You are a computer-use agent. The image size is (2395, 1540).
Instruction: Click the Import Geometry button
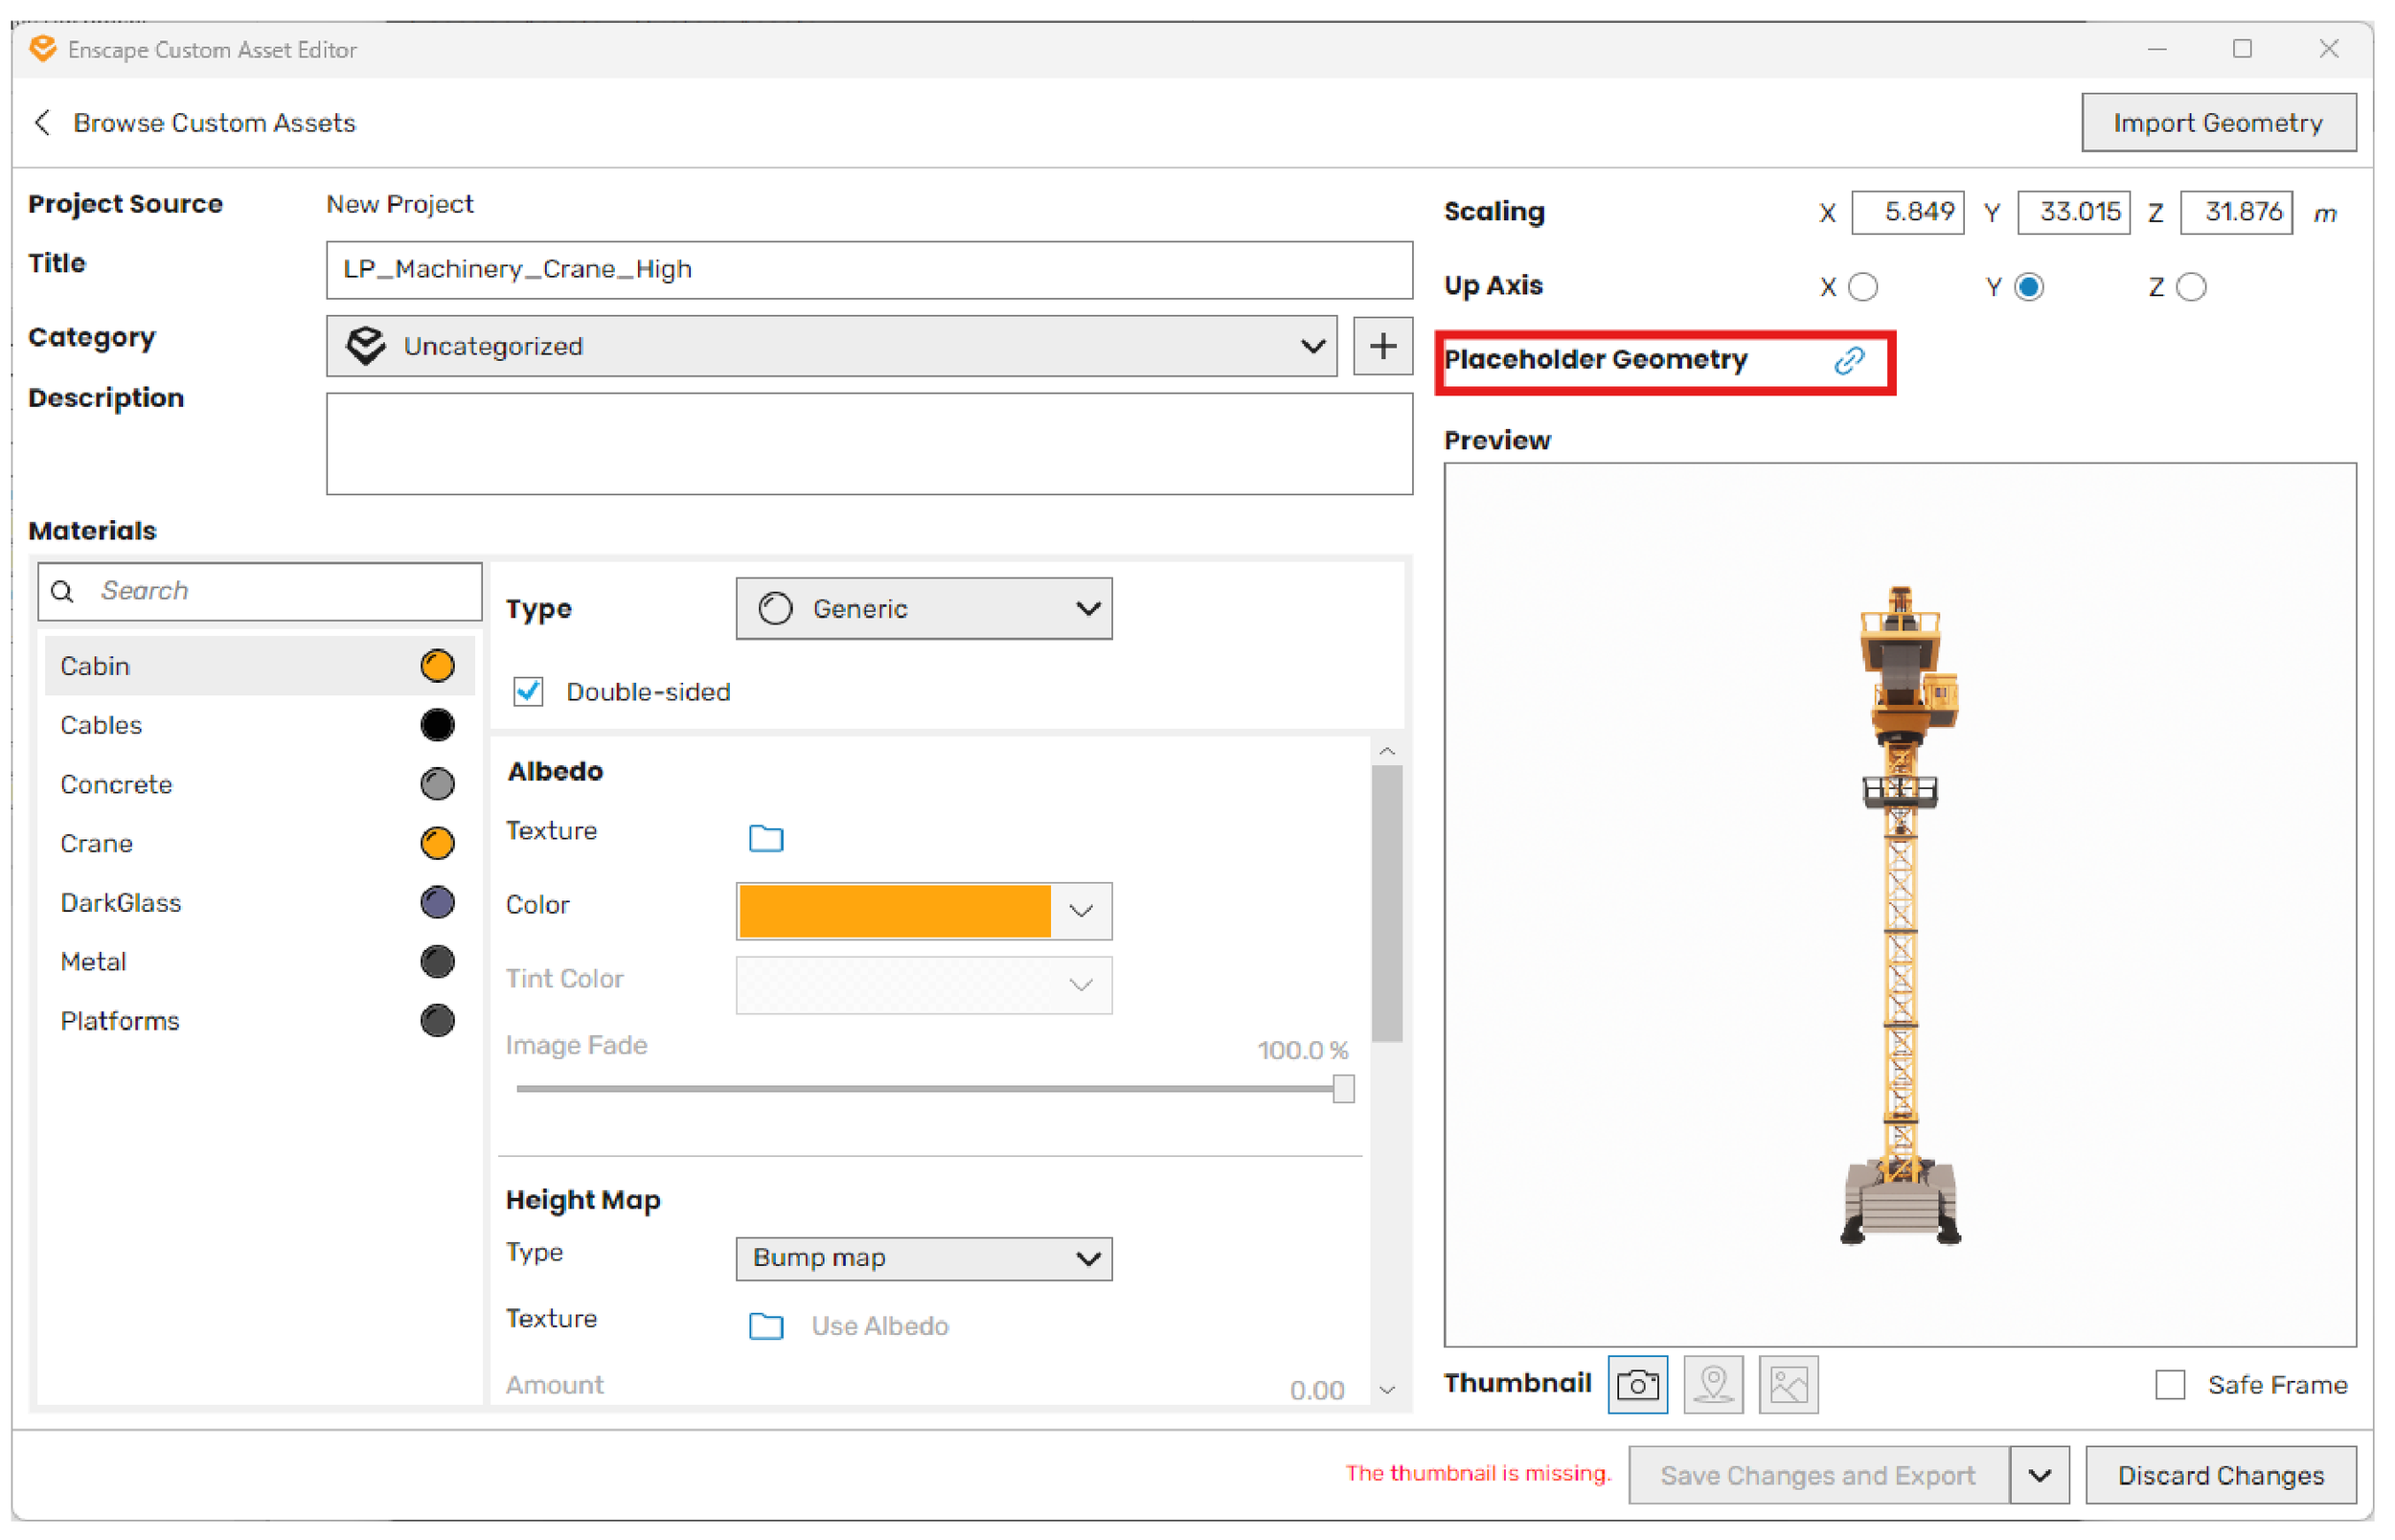[2218, 123]
